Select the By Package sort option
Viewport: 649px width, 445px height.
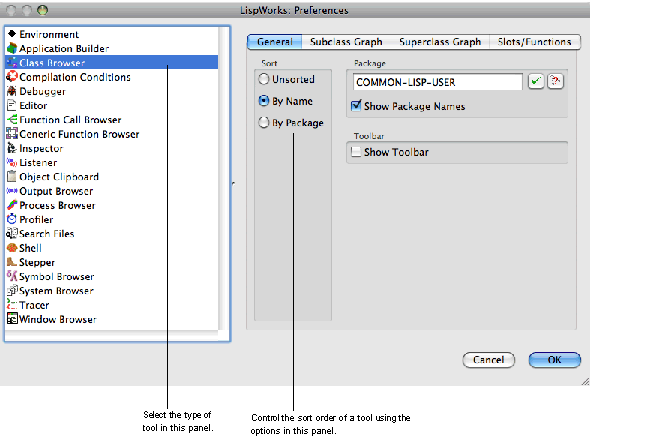[264, 123]
